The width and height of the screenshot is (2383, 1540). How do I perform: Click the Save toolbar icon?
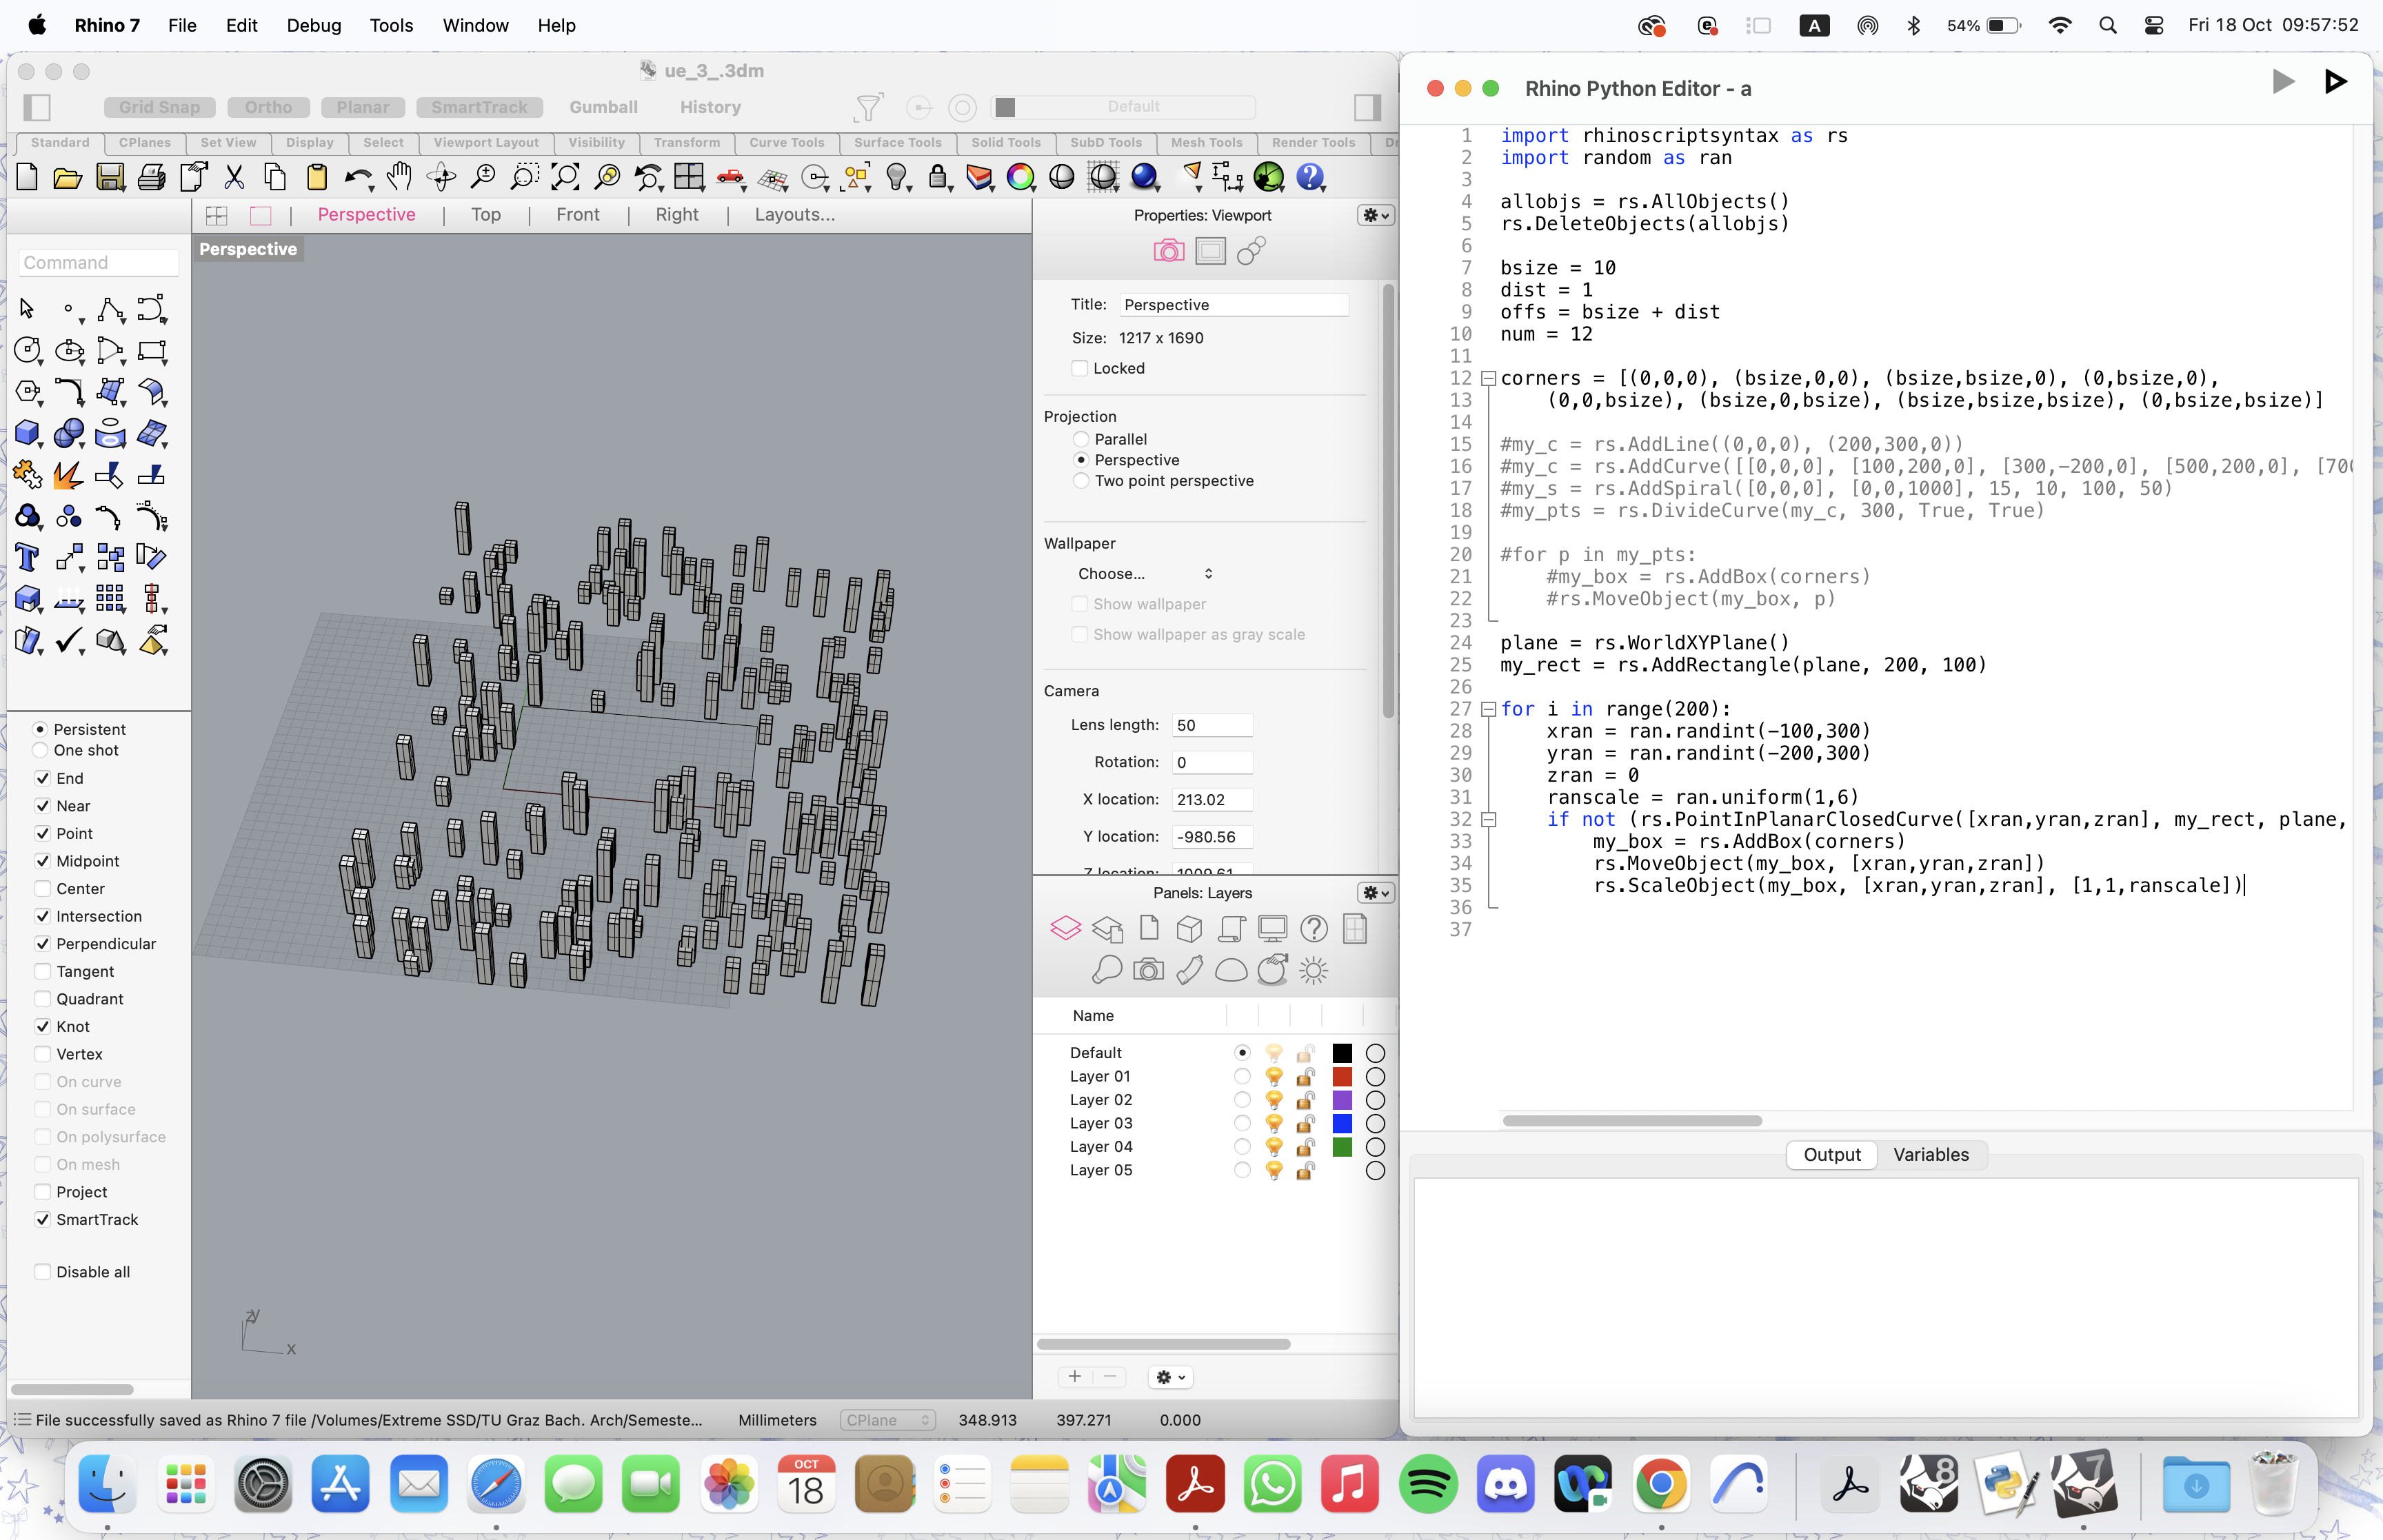pos(110,177)
